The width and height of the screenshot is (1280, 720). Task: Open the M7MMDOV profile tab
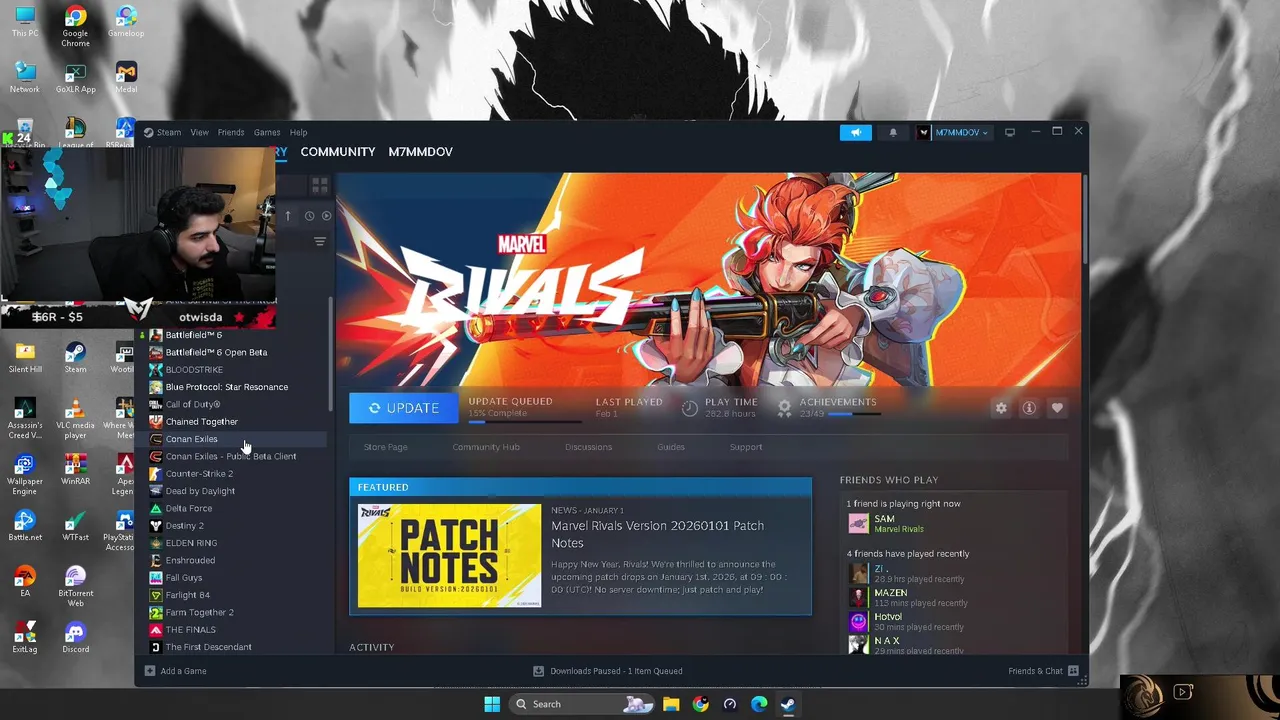click(421, 152)
